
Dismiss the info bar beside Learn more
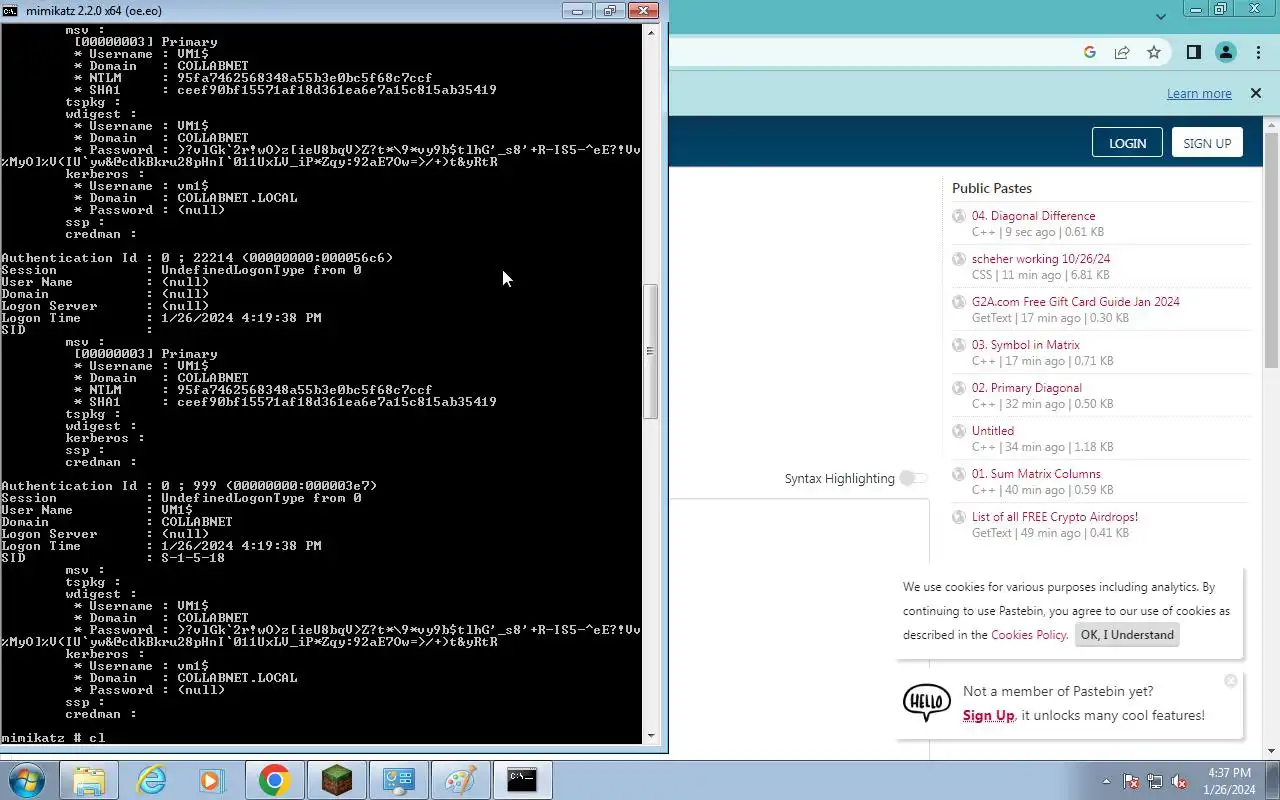(1256, 93)
